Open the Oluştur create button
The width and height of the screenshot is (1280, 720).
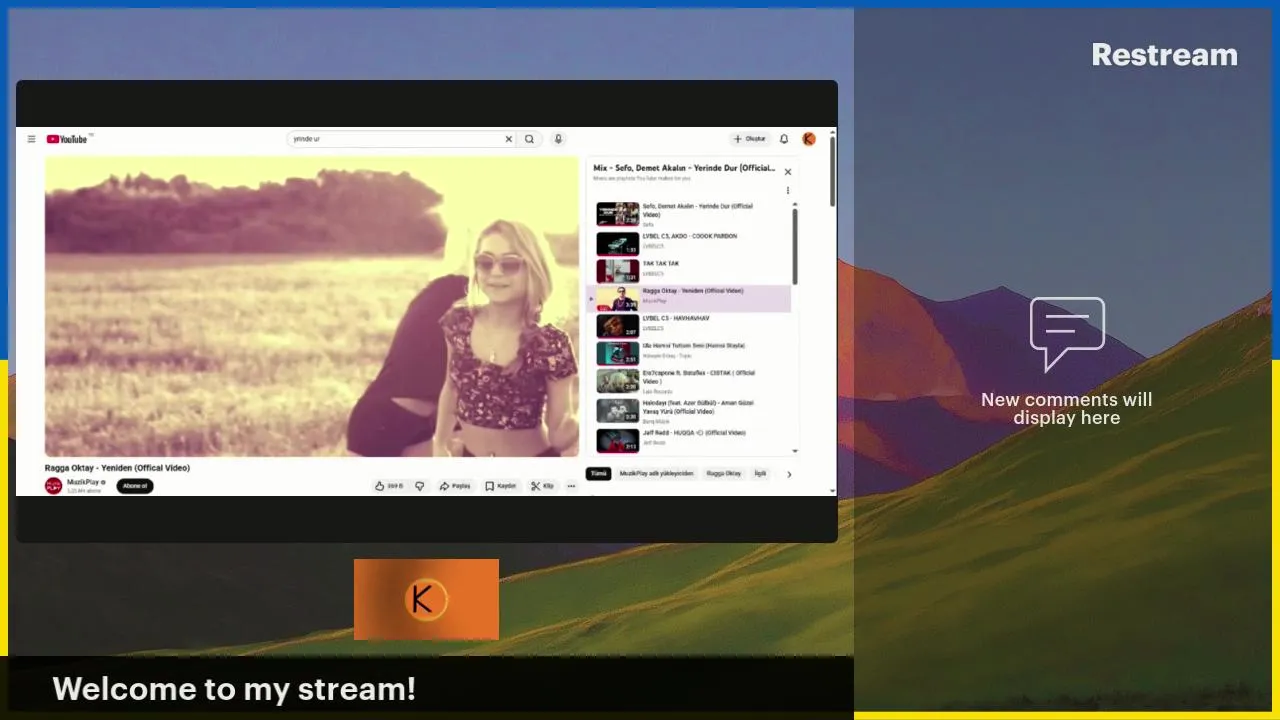click(x=749, y=139)
